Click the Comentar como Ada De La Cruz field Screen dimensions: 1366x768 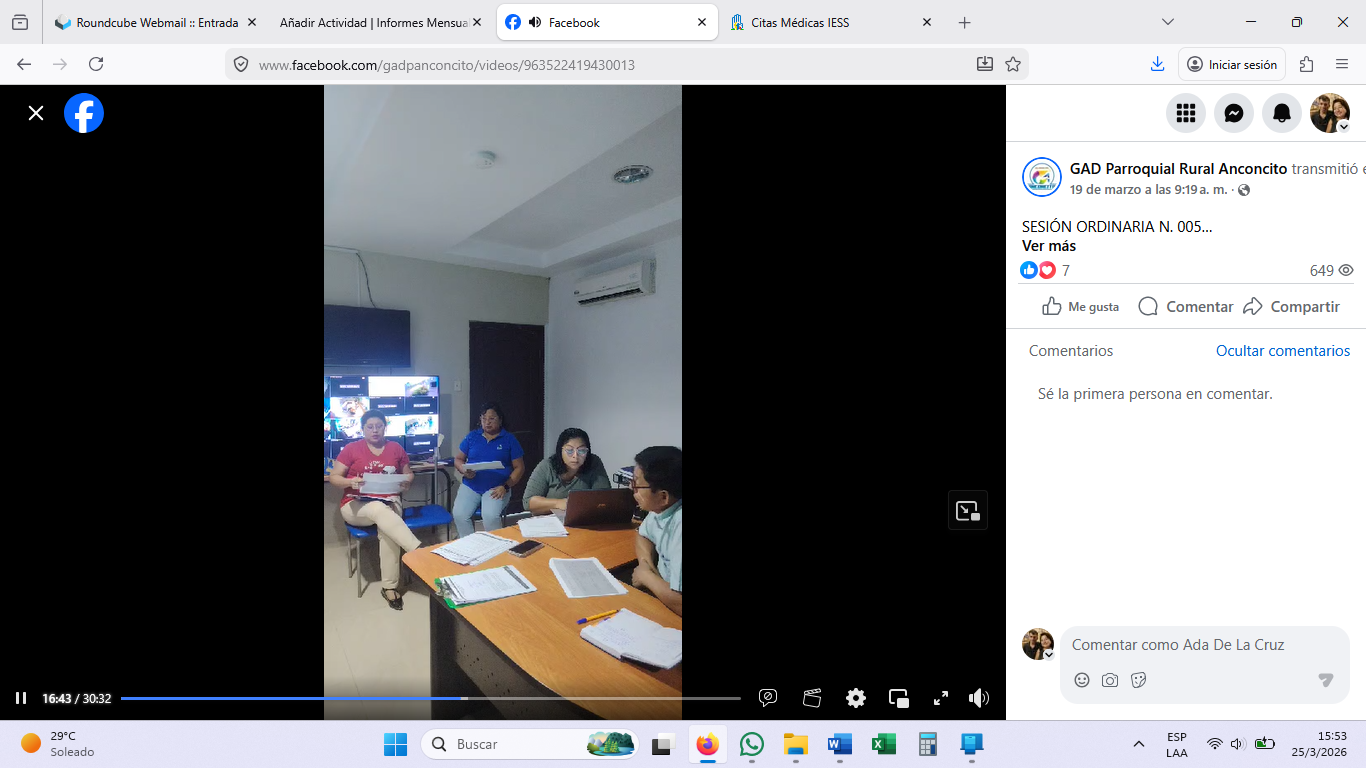click(1190, 645)
